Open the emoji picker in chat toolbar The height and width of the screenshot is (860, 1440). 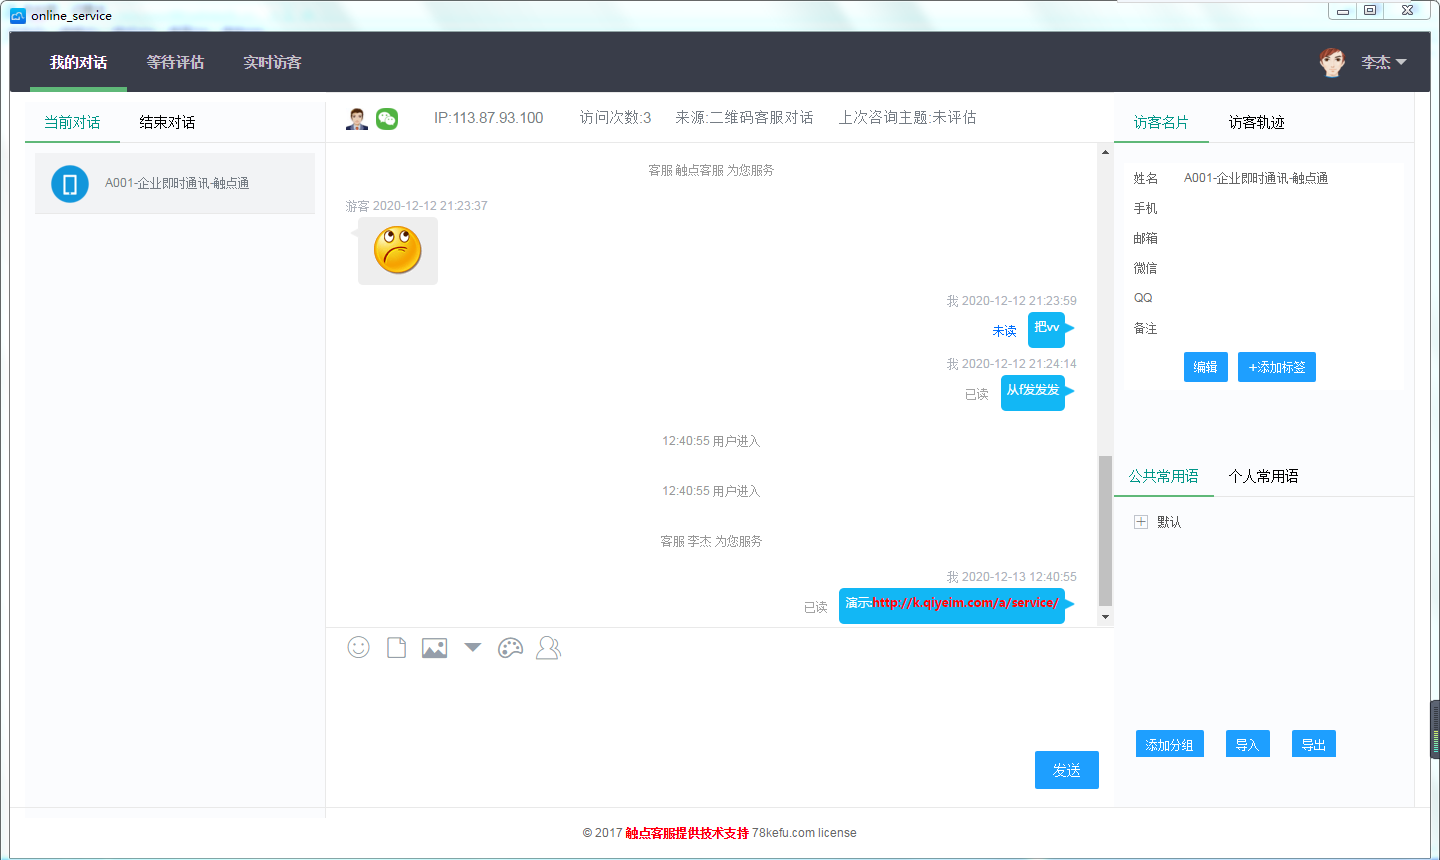358,648
